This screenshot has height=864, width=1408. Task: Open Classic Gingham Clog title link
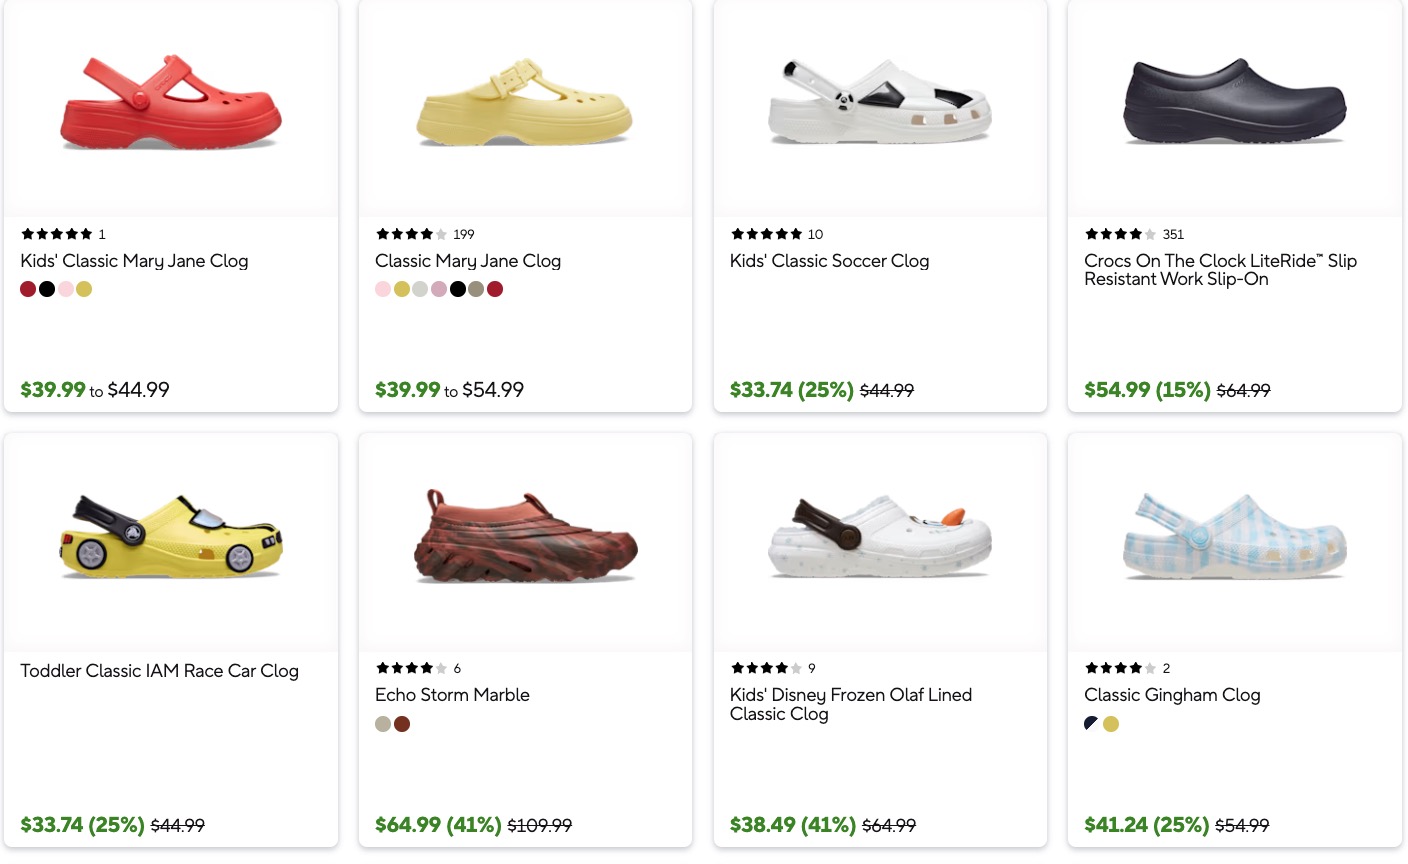[x=1172, y=695]
